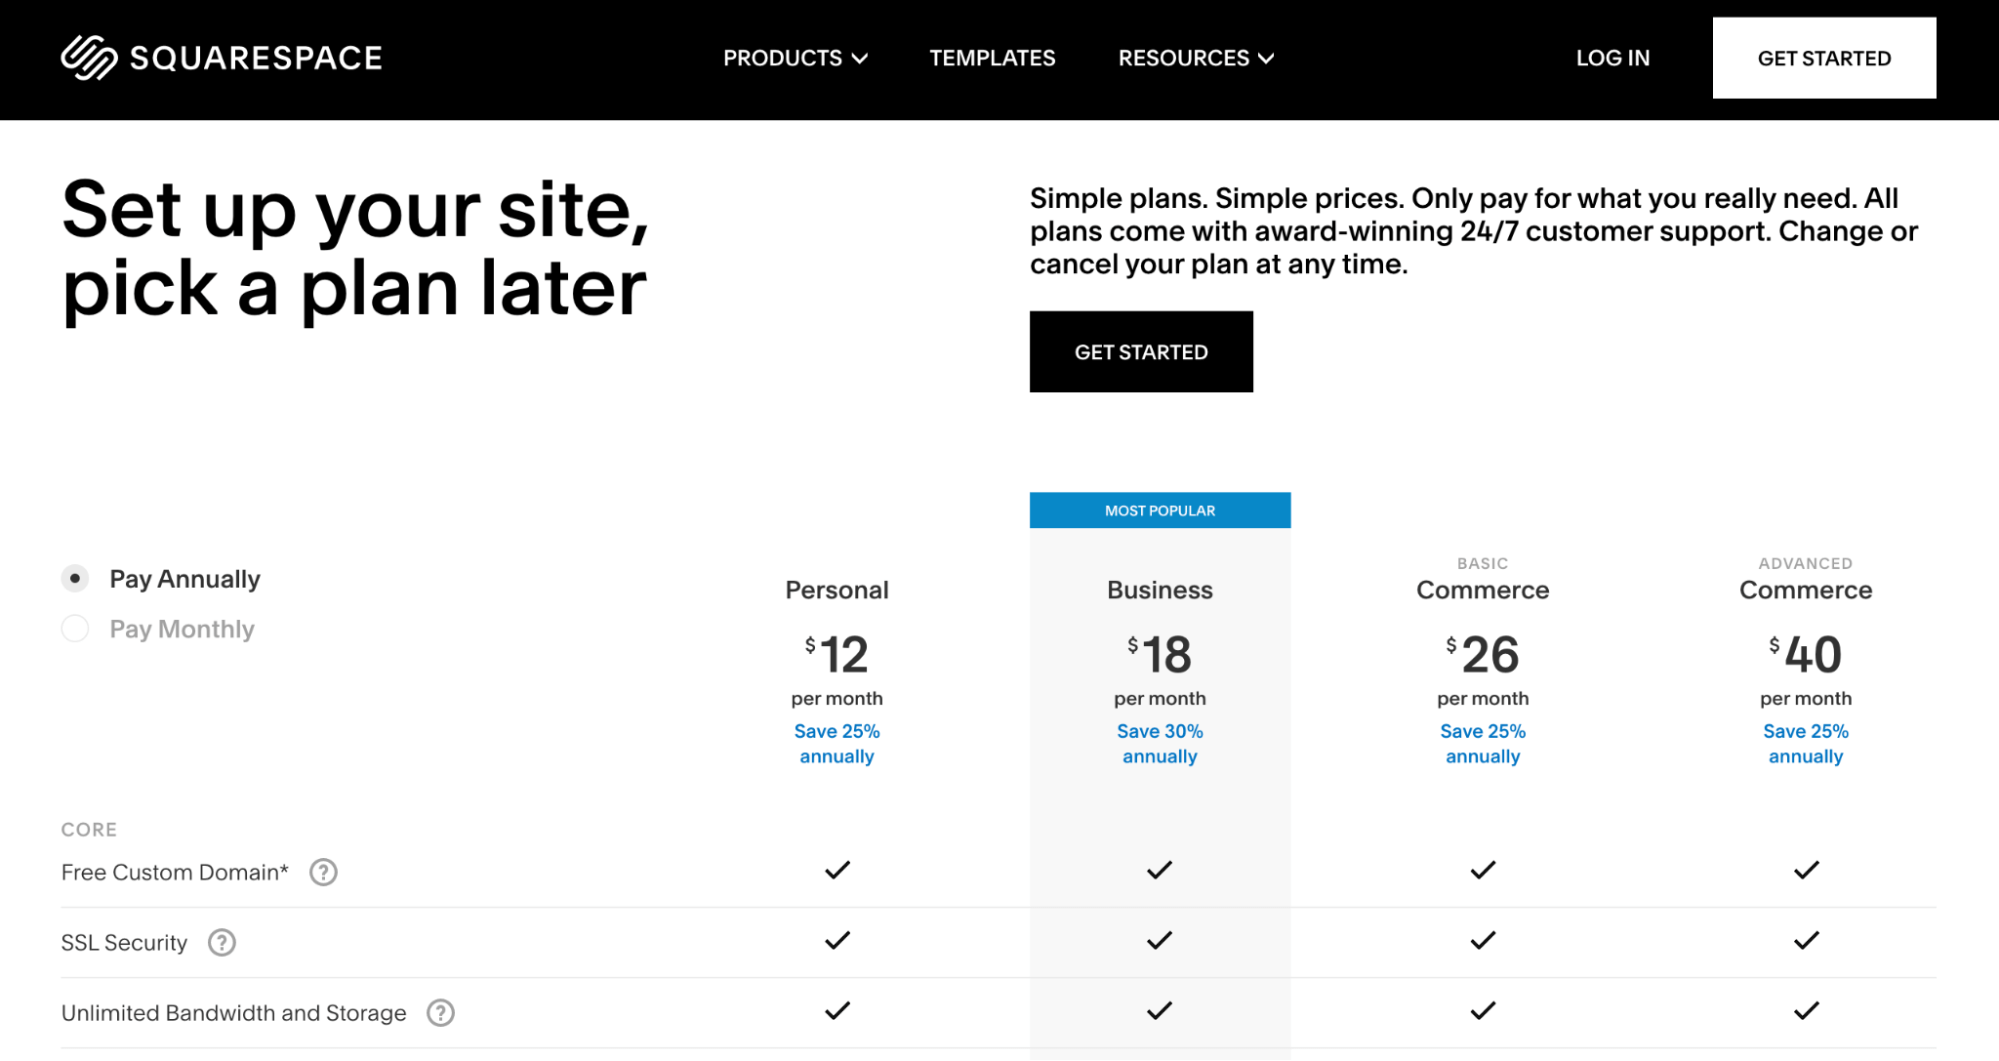Click Personal plan Save 25% annually link
Screen dimensions: 1999x1061
point(837,743)
